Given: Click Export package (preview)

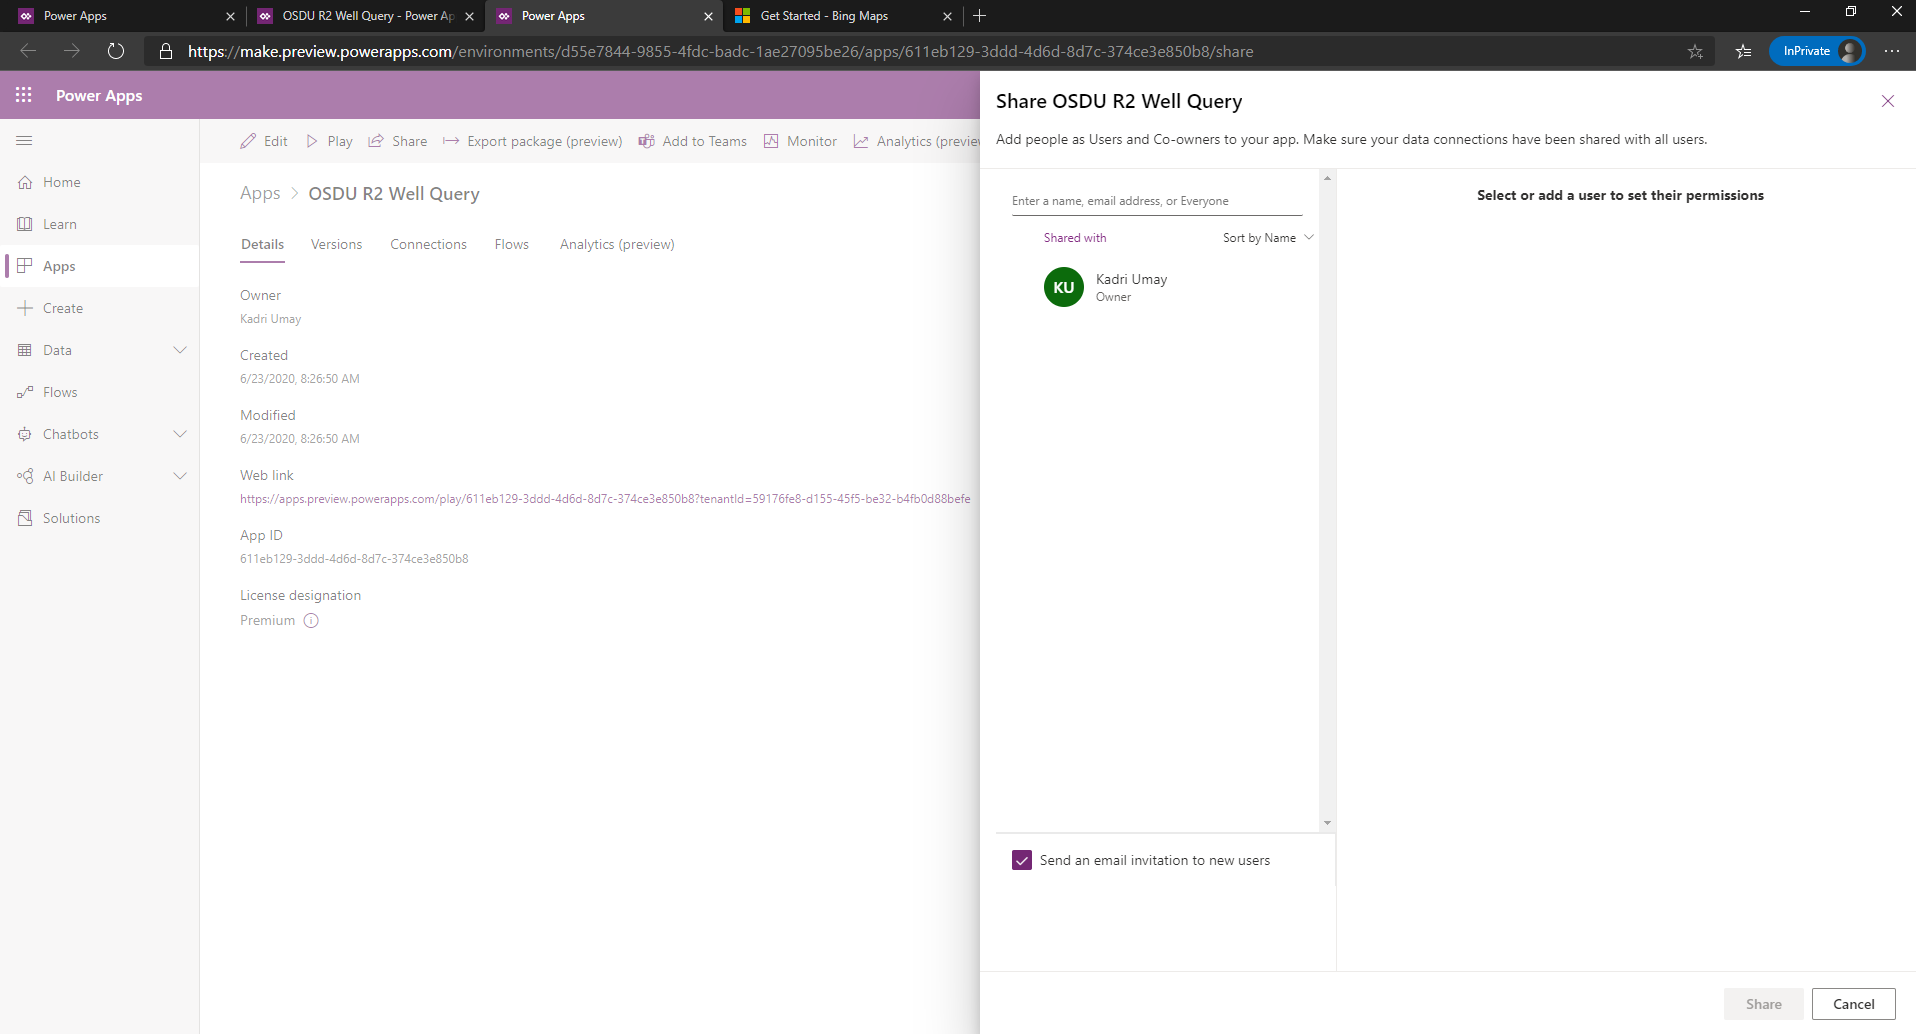Looking at the screenshot, I should coord(532,141).
